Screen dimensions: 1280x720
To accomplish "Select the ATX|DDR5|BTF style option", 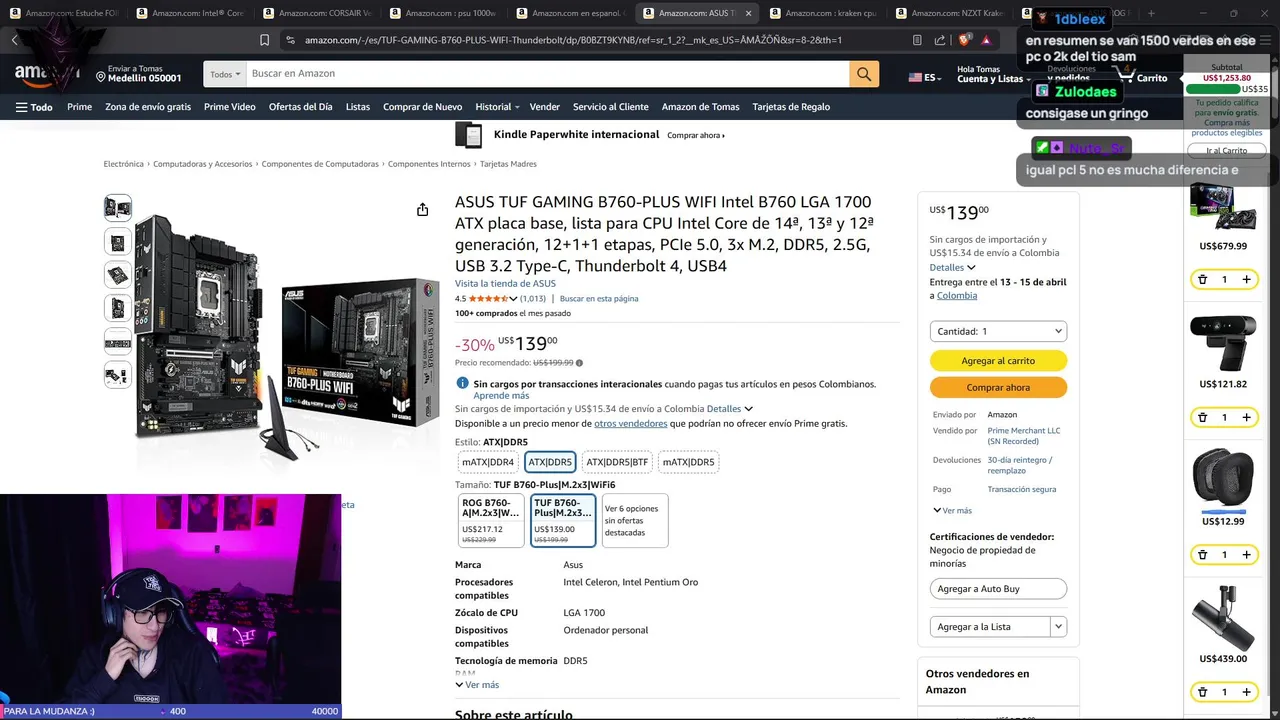I will (x=617, y=462).
